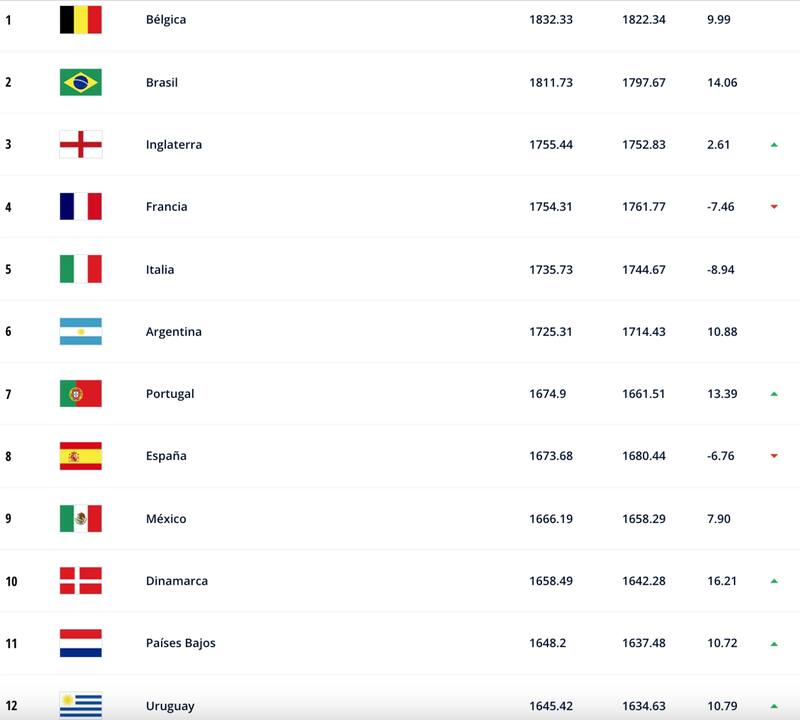The image size is (800, 720).
Task: Open the Bélgica team link
Action: pos(166,20)
